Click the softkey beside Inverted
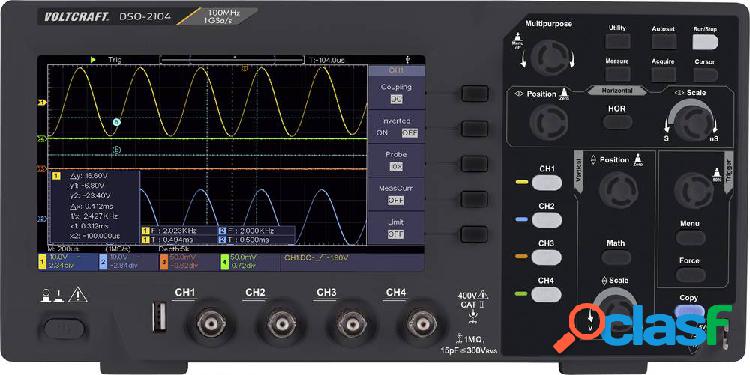The height and width of the screenshot is (375, 750). click(475, 129)
